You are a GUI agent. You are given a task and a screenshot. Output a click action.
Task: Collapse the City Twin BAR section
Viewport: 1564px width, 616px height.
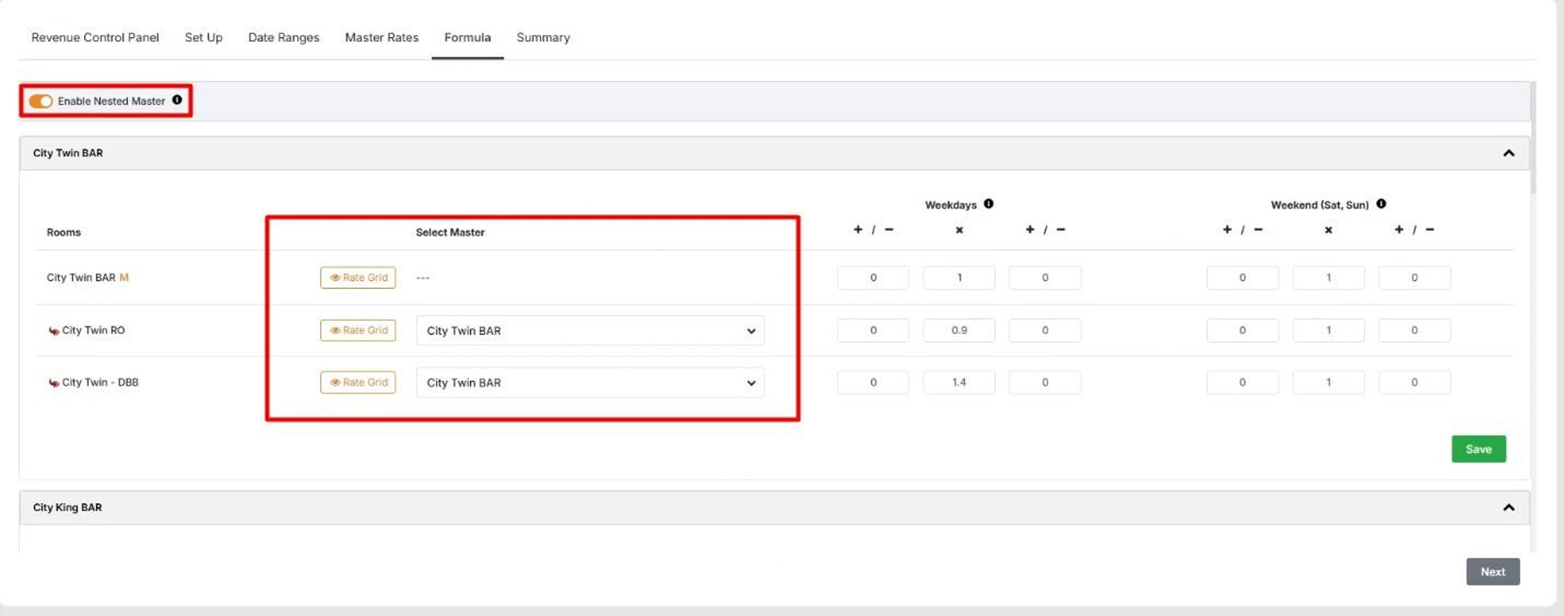click(1508, 153)
